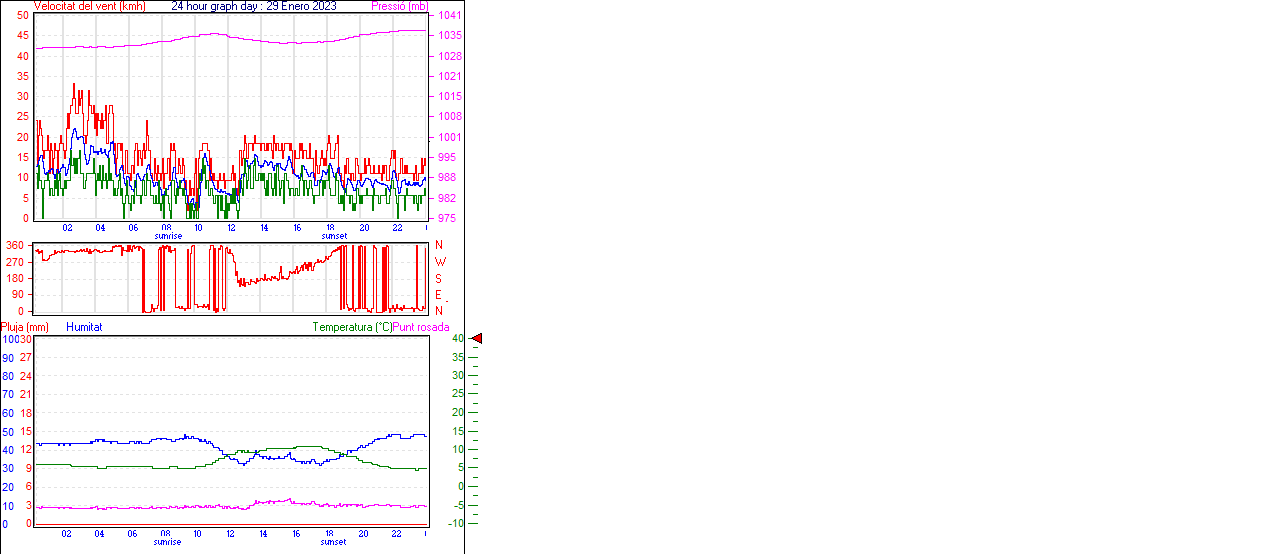The width and height of the screenshot is (1280, 554).
Task: Click the 'sunset' label under wind graph
Action: 334,236
